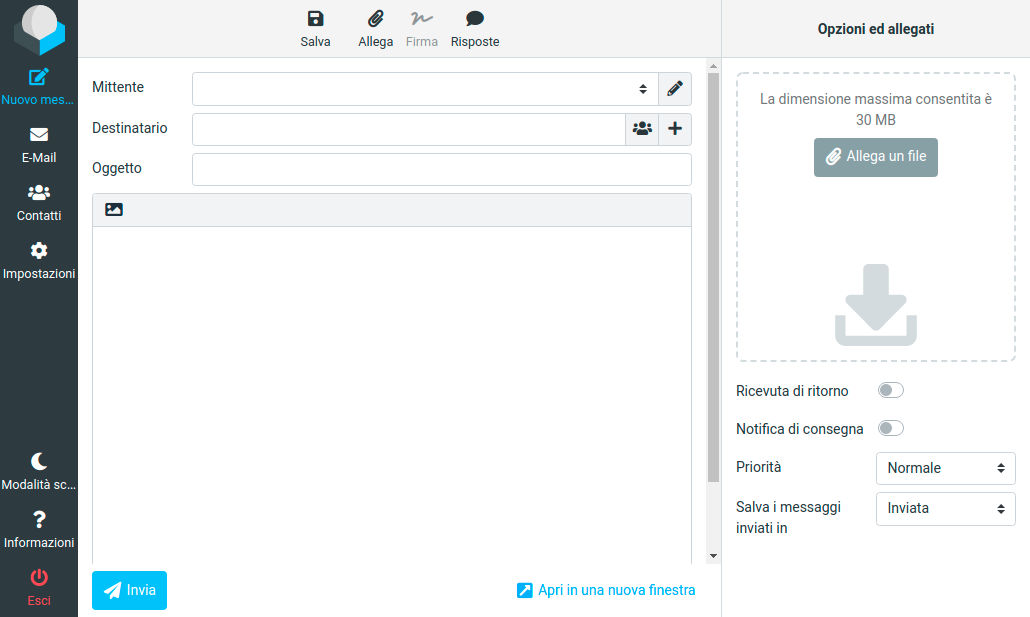Click the Allega paperclip toolbar icon
This screenshot has height=617, width=1030.
375,19
